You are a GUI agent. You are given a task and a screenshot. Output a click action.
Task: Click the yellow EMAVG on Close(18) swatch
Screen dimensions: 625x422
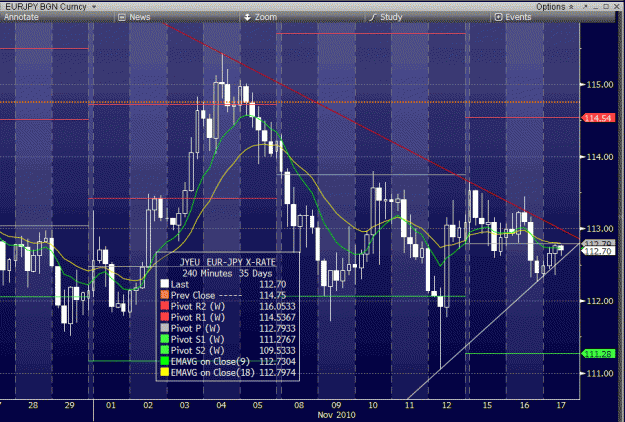[x=165, y=373]
